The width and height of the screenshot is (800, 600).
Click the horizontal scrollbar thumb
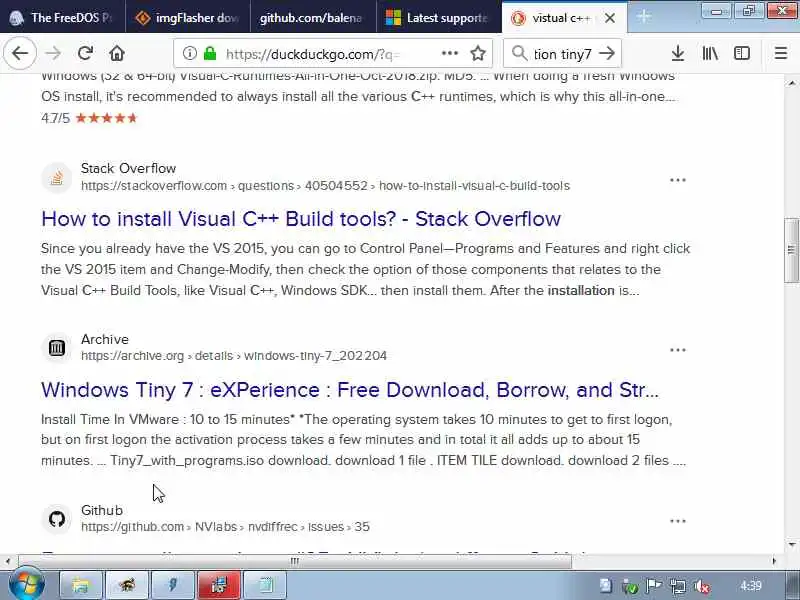[295, 561]
